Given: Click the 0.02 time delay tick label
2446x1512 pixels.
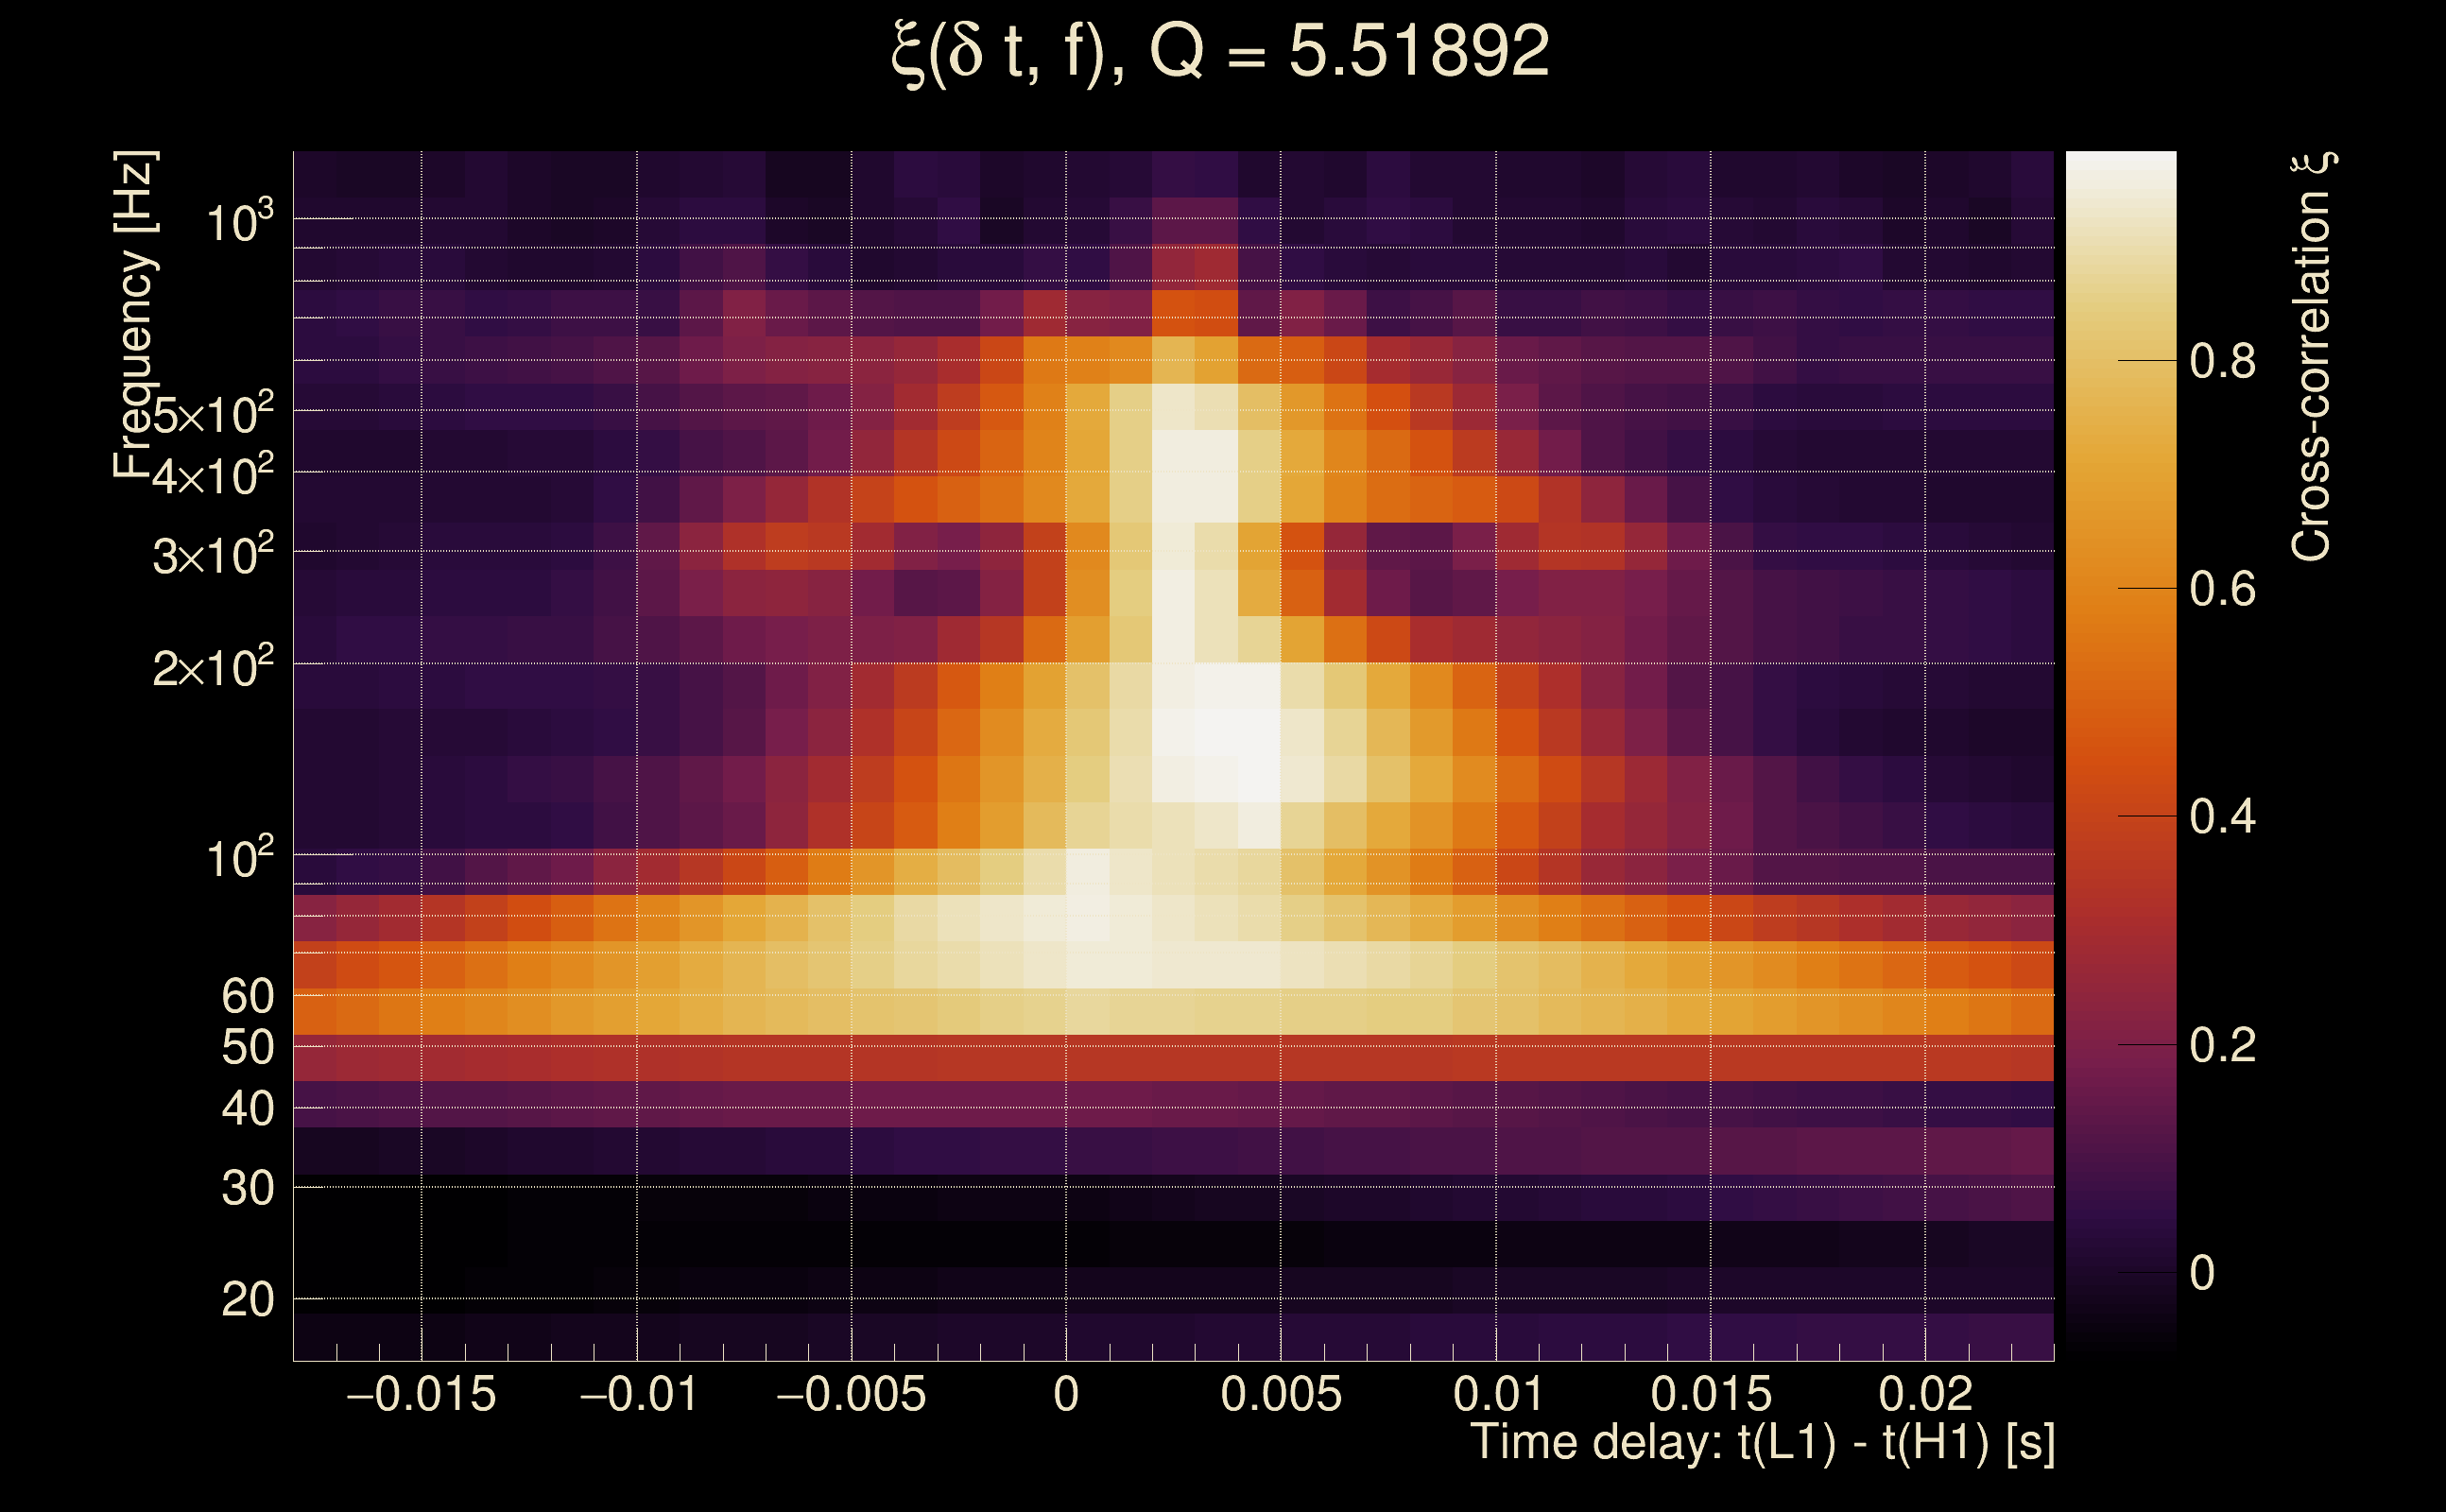Looking at the screenshot, I should (x=1925, y=1394).
